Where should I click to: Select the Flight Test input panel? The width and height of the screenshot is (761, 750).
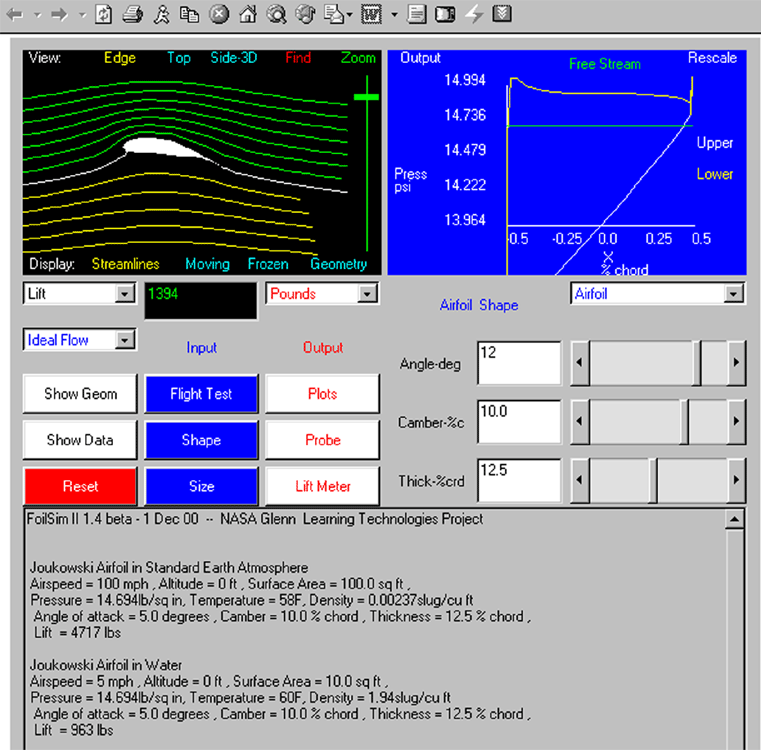coord(201,394)
